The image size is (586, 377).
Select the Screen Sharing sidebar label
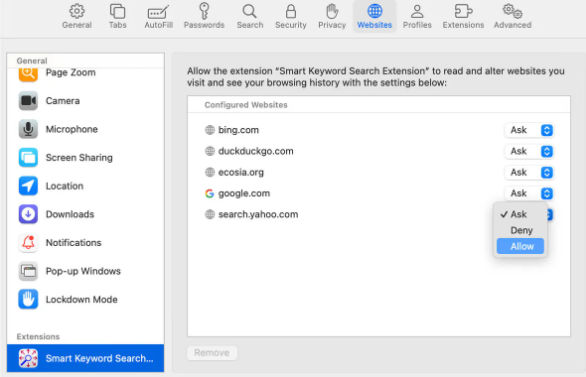(x=79, y=158)
